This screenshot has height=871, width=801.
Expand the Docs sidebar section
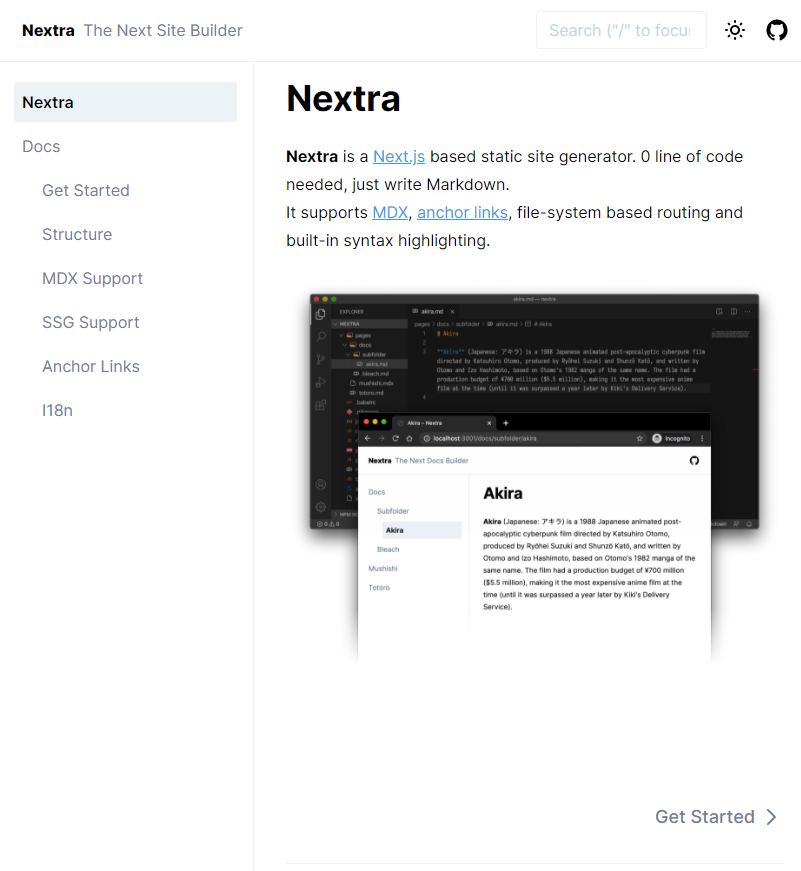(41, 146)
